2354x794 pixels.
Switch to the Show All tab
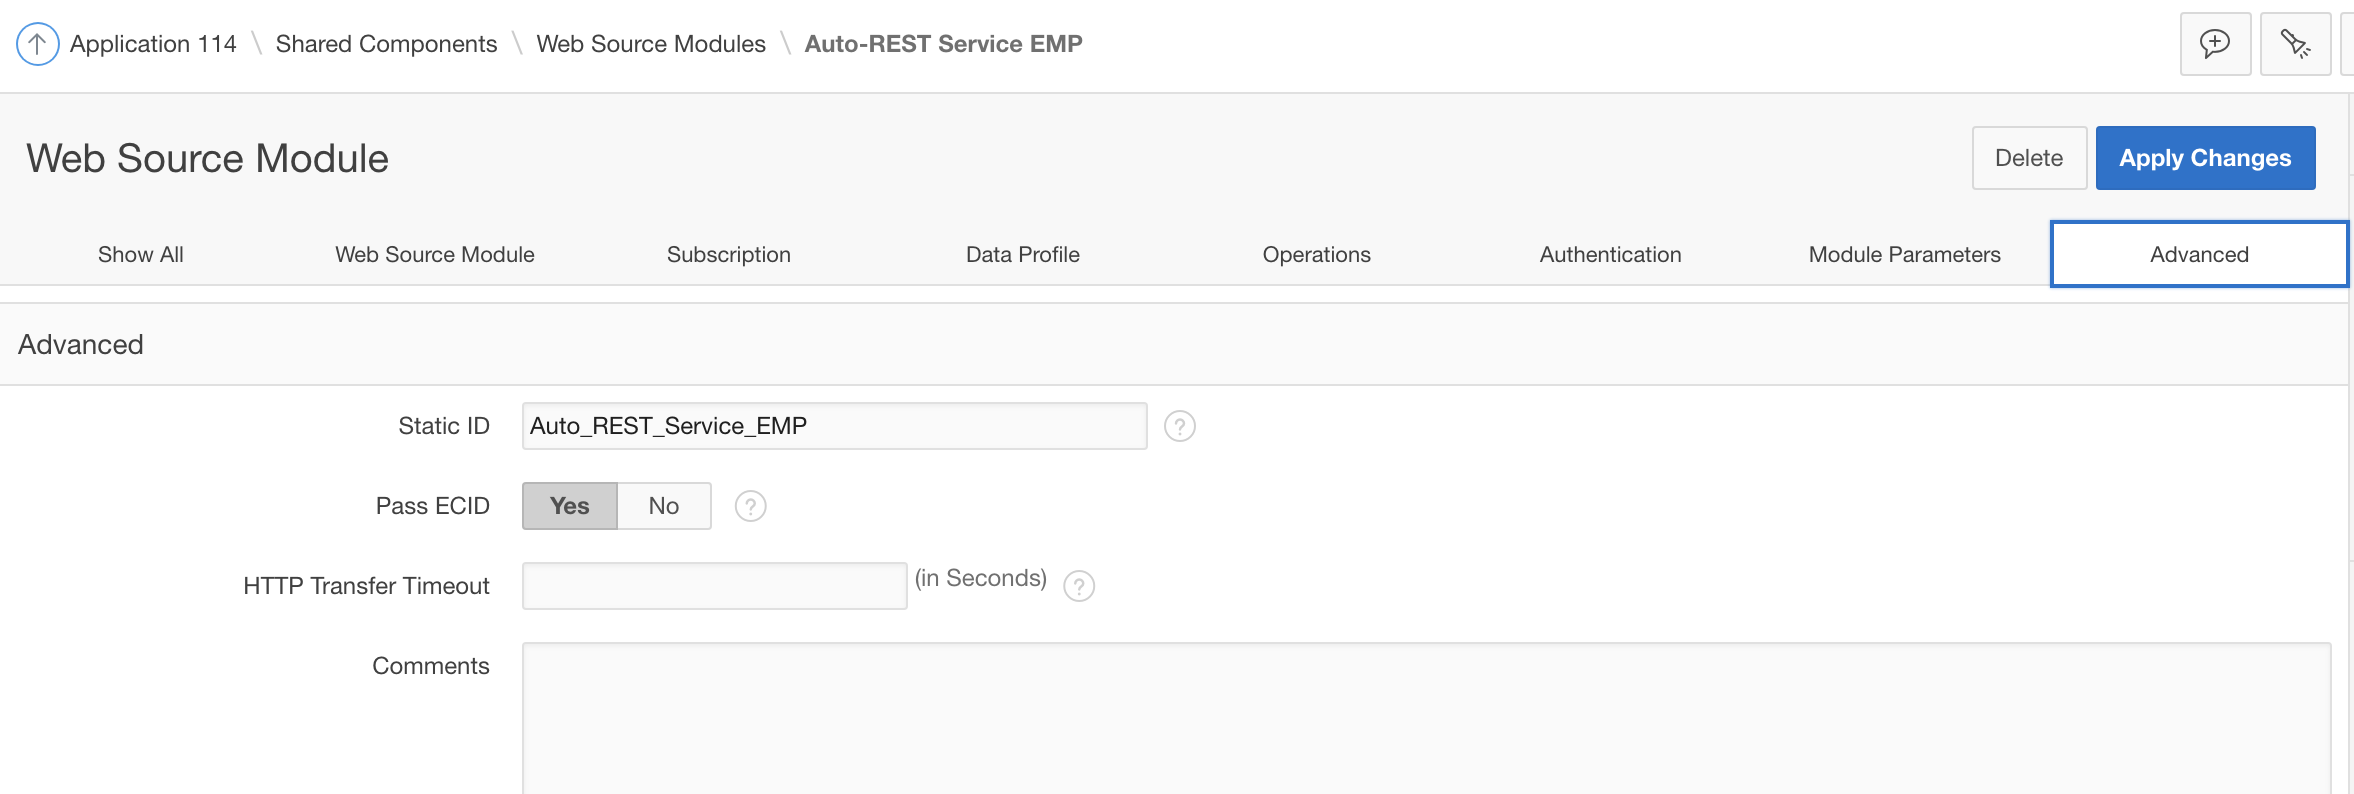tap(141, 255)
